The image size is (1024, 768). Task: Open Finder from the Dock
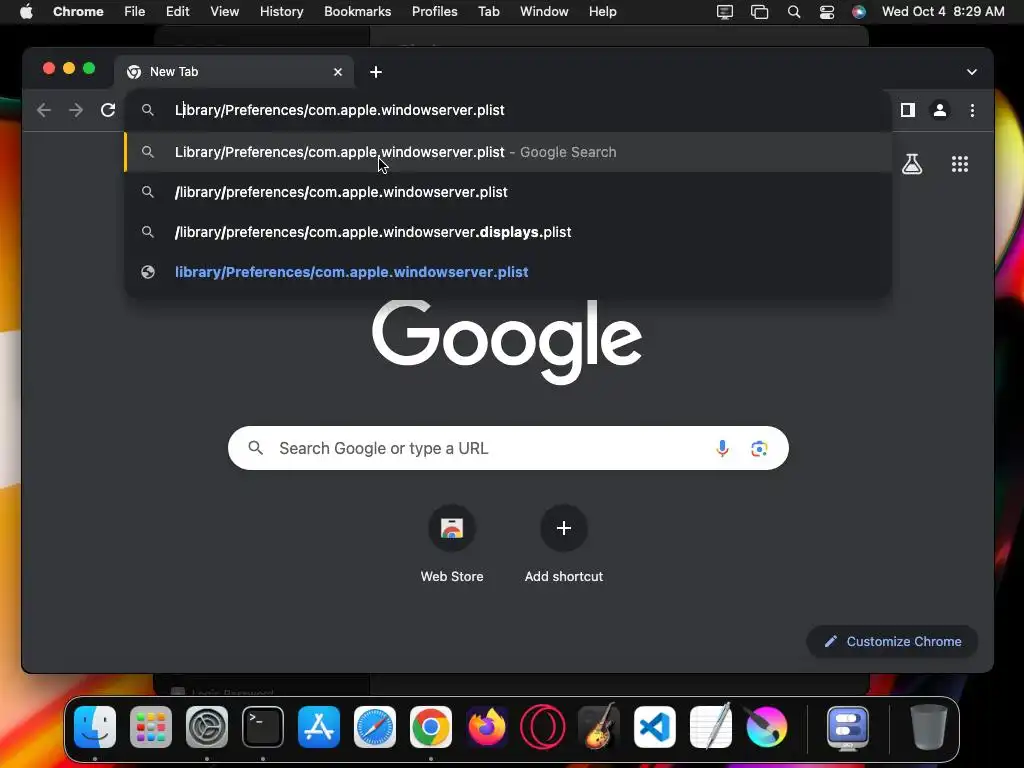pyautogui.click(x=95, y=727)
